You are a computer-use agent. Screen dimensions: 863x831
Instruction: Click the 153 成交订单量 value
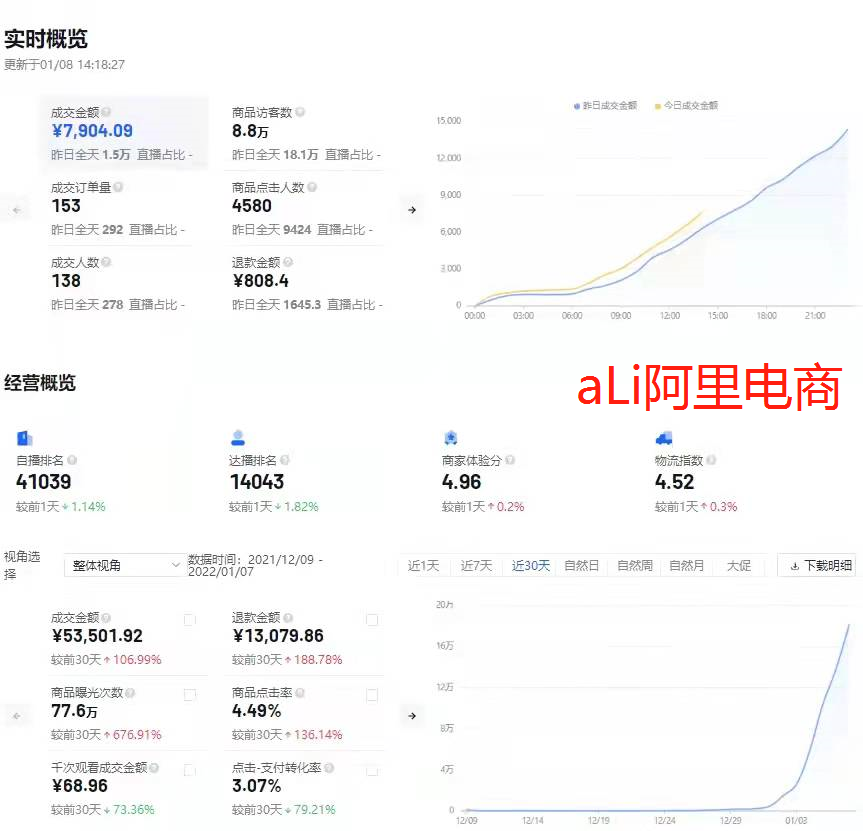(x=66, y=206)
